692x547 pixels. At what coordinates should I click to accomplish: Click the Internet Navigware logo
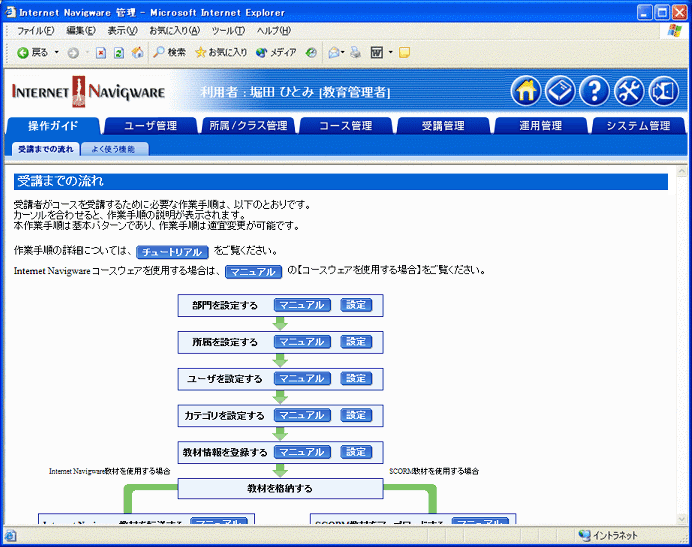point(88,92)
